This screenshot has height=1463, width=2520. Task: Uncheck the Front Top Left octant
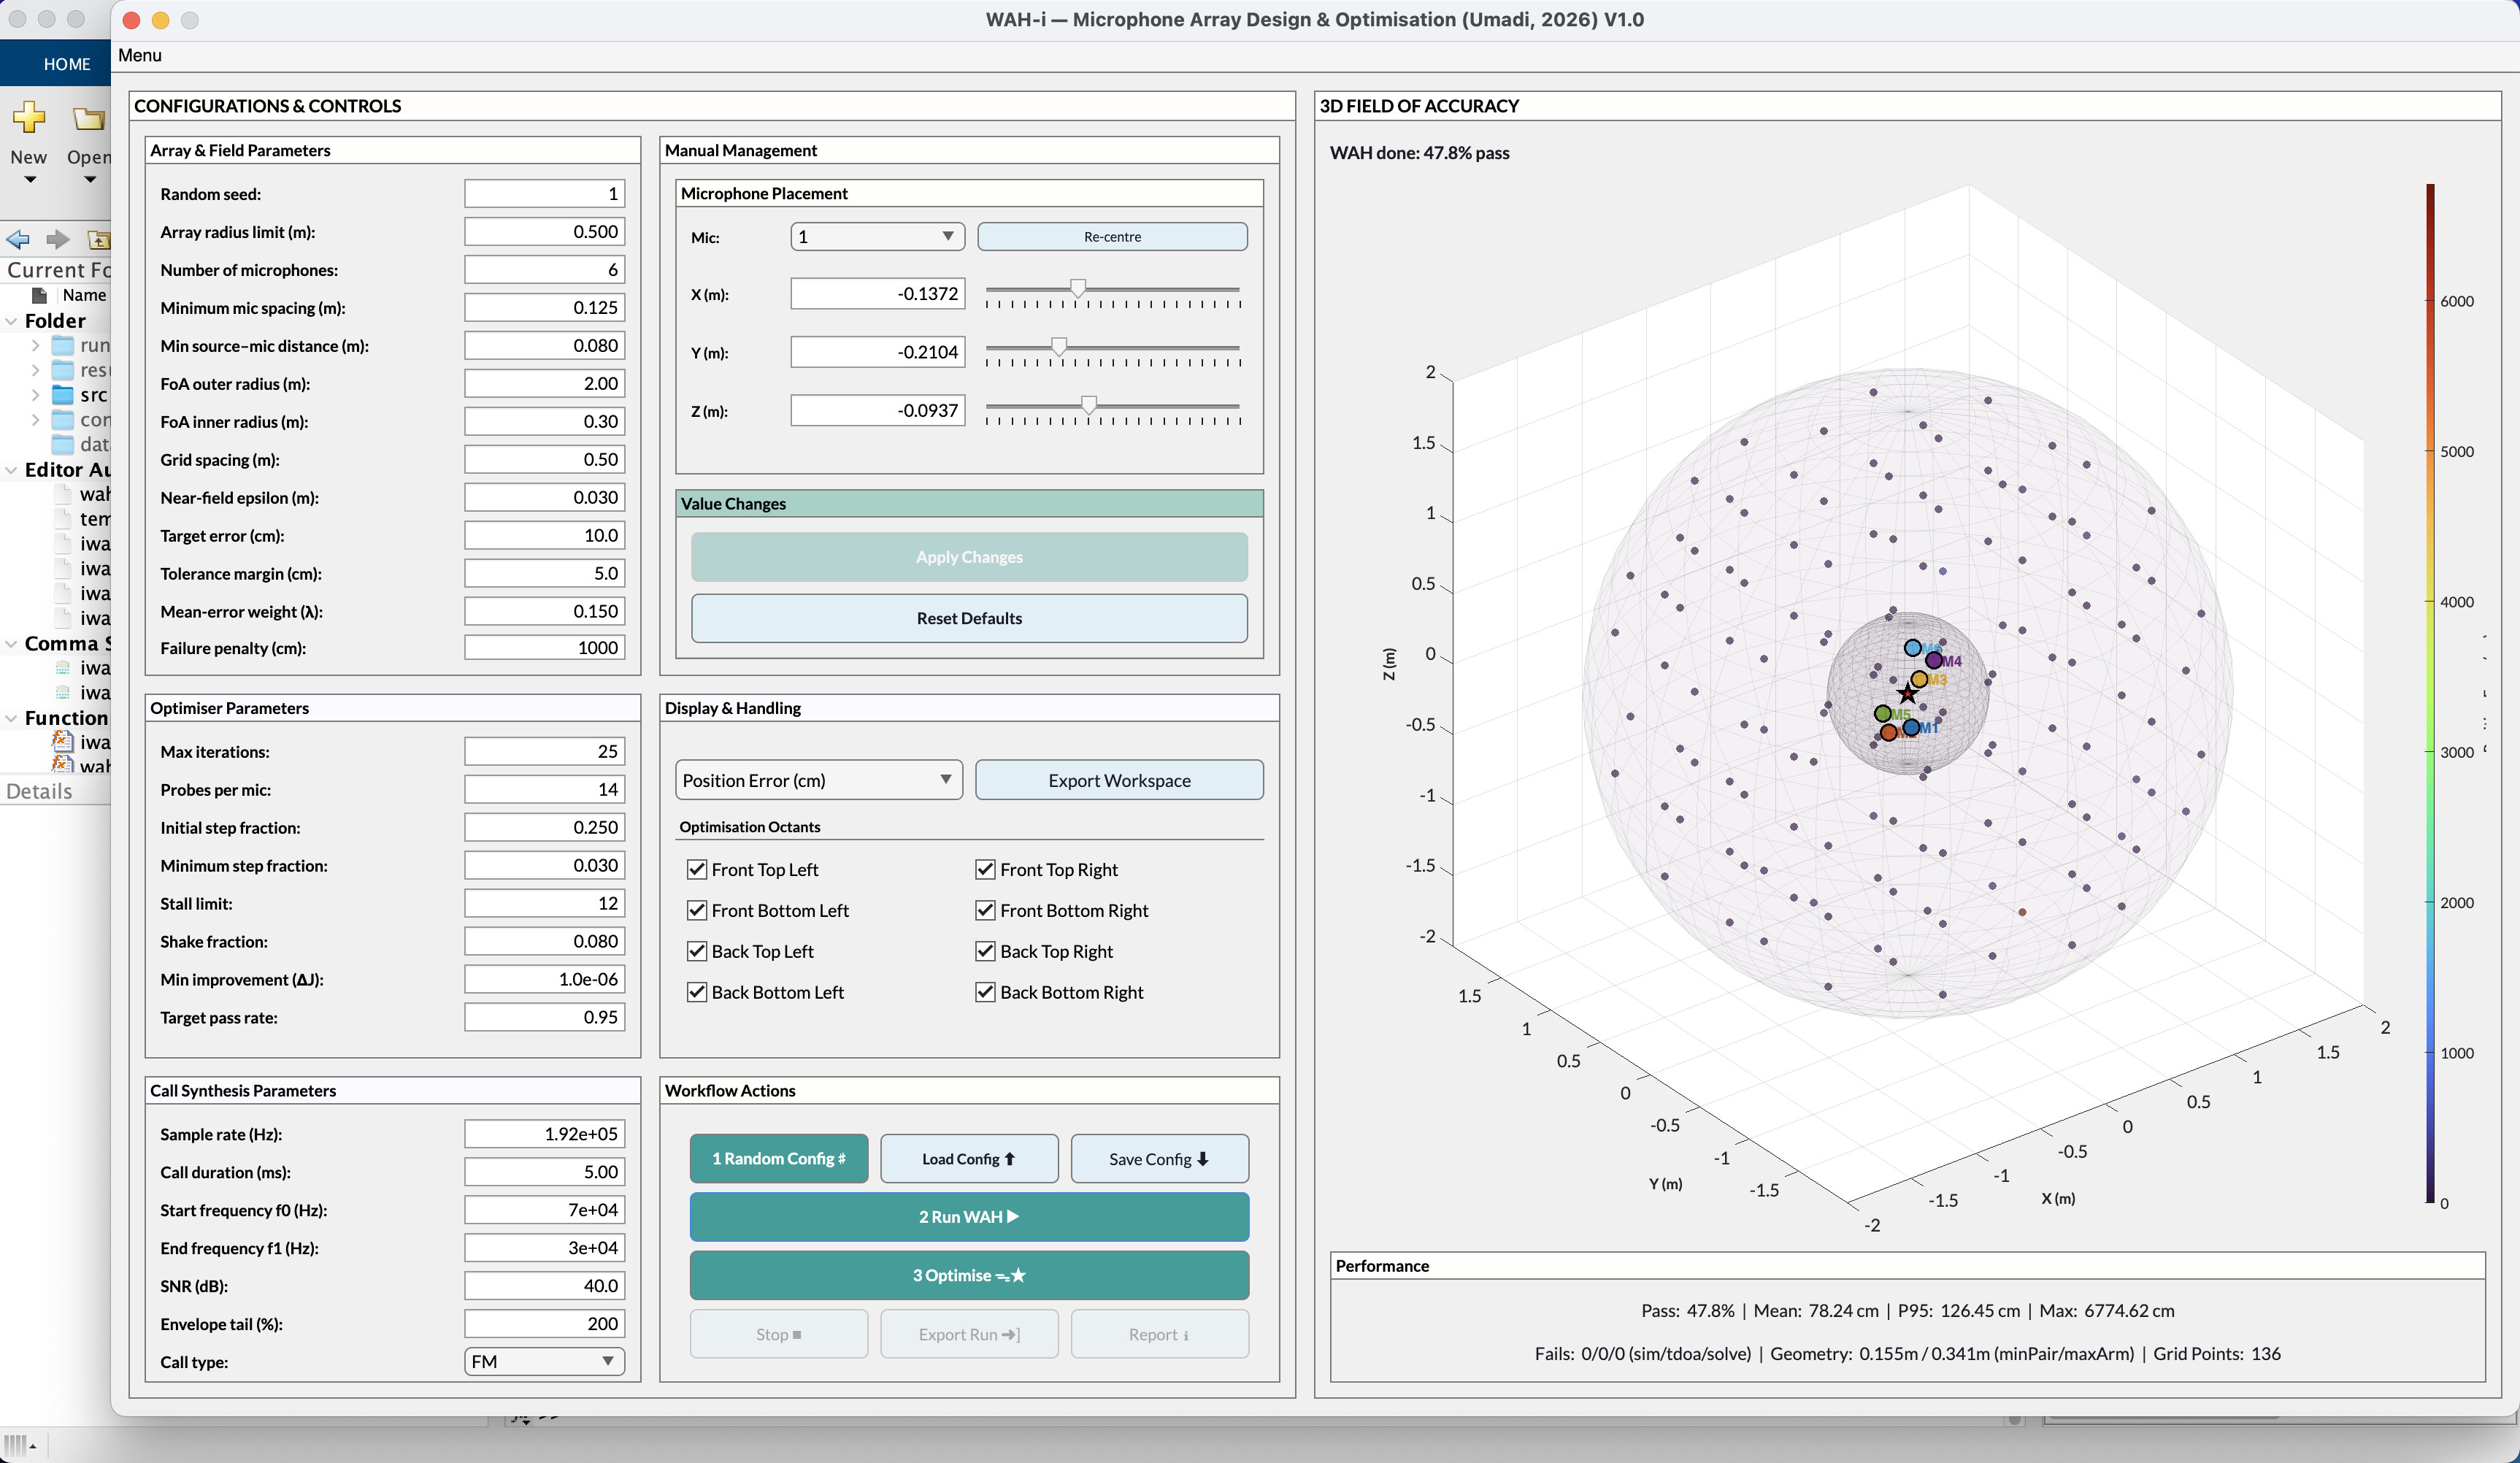[x=698, y=869]
